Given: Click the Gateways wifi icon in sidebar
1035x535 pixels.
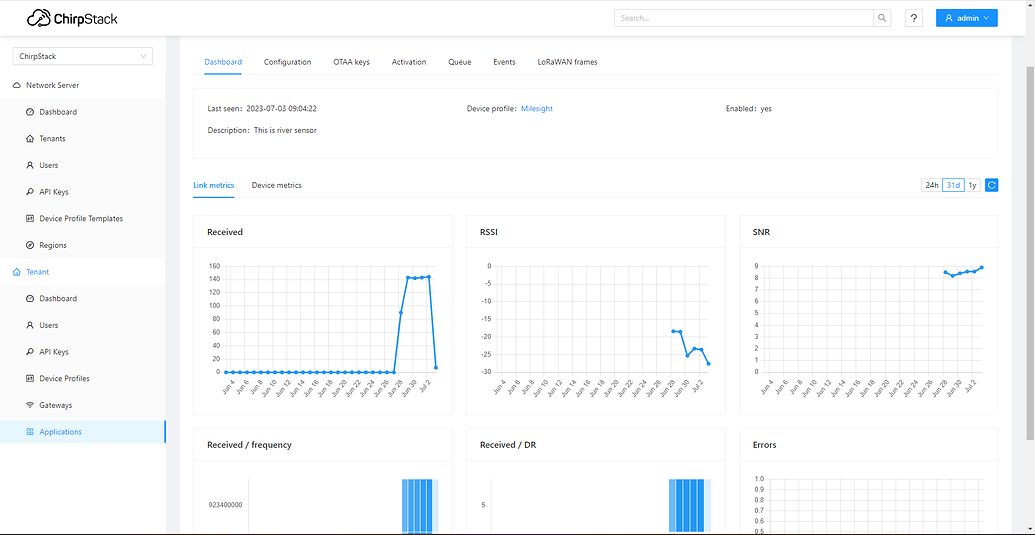Looking at the screenshot, I should click(x=30, y=405).
